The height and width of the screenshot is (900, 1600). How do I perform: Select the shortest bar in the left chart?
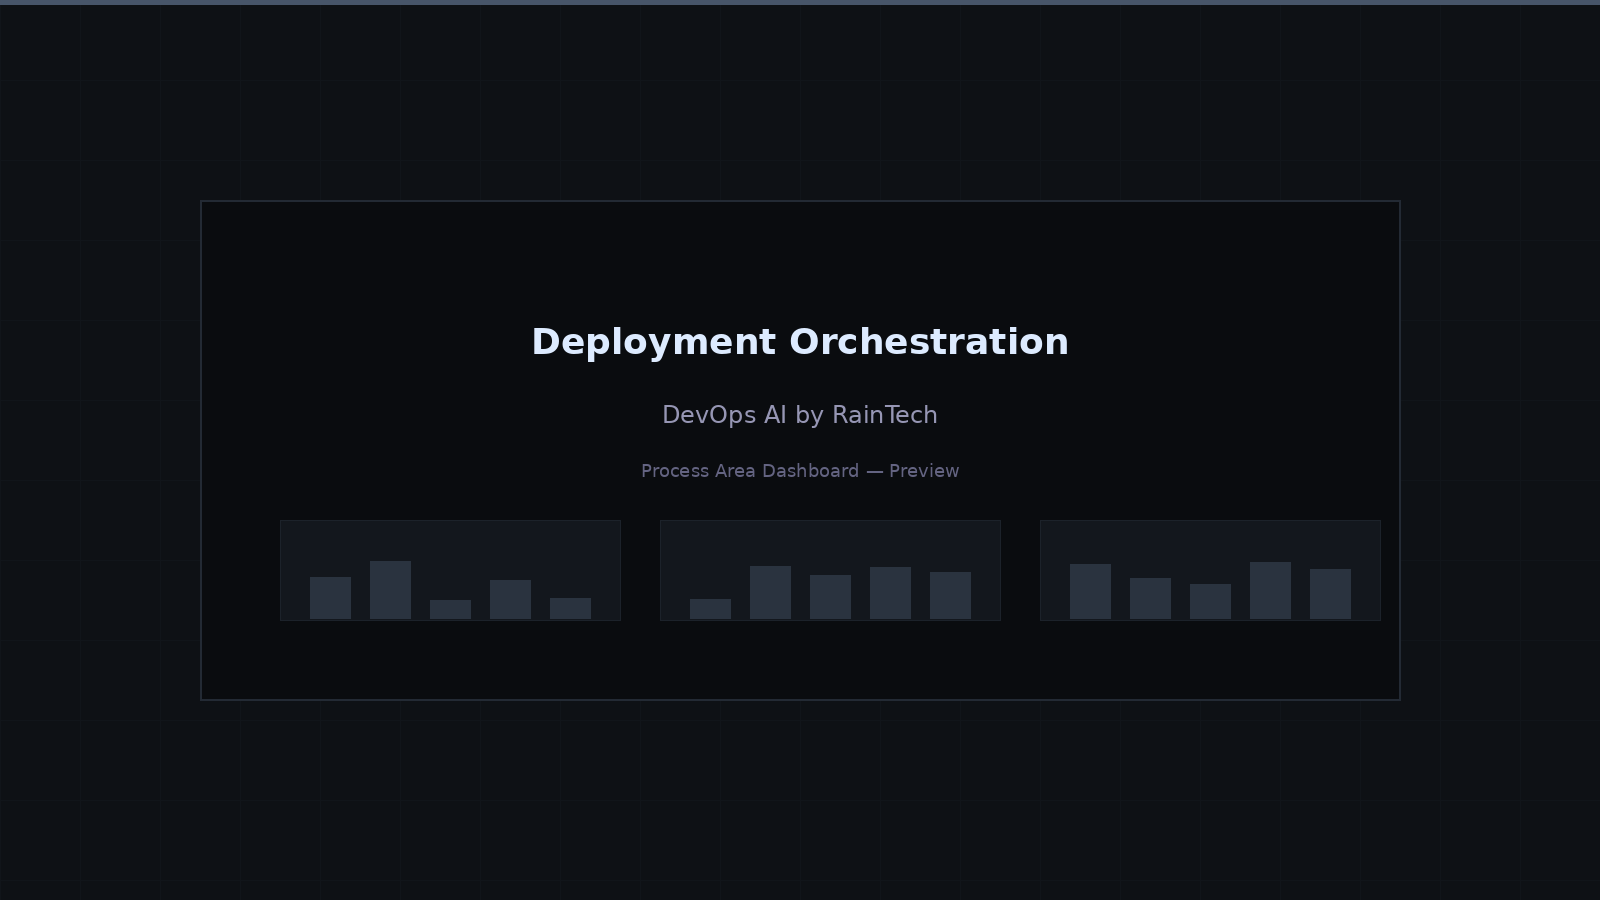point(450,608)
